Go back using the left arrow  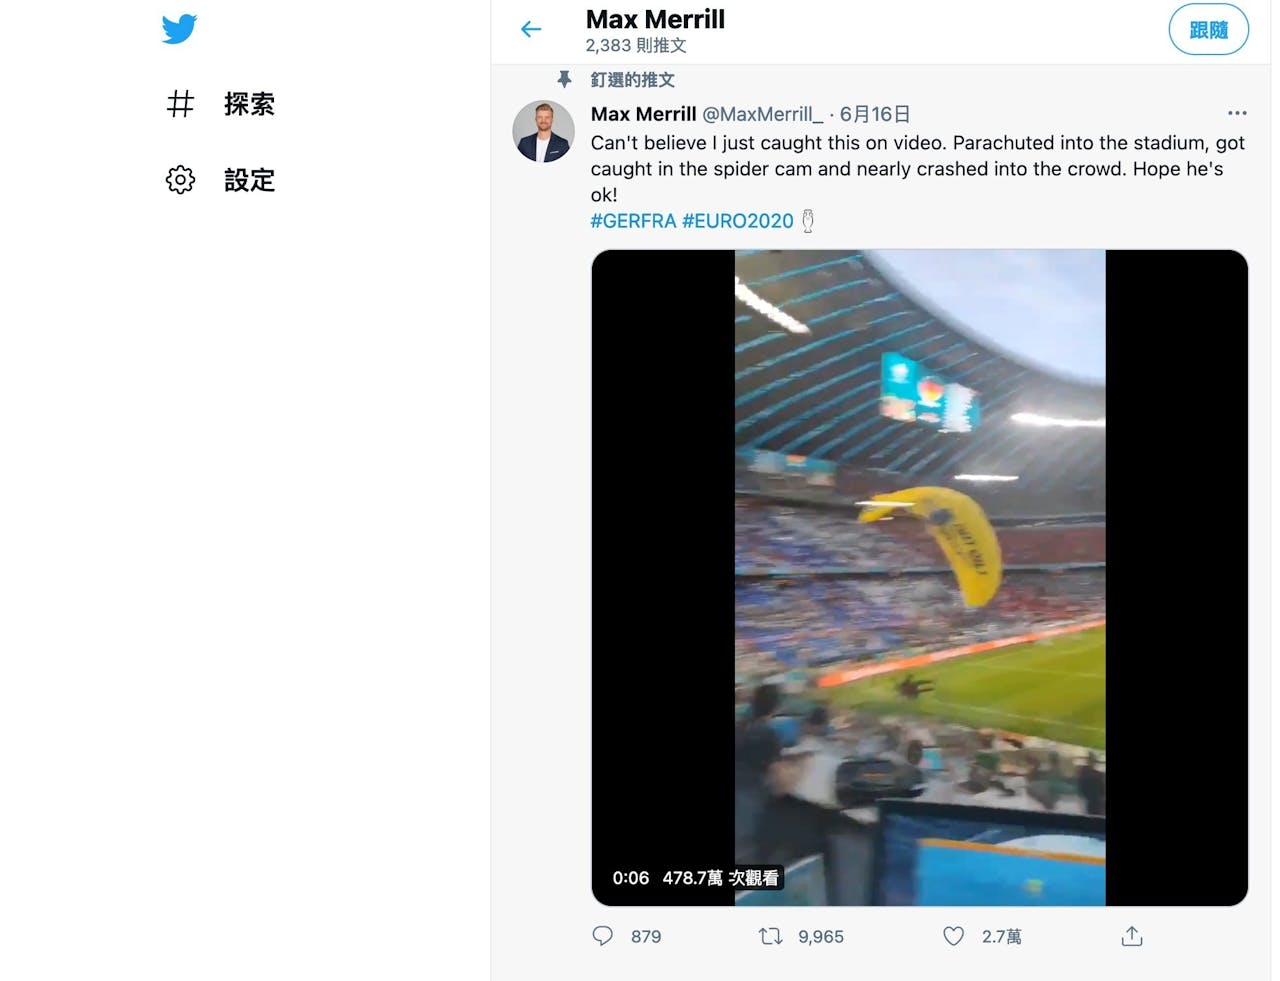click(x=531, y=30)
